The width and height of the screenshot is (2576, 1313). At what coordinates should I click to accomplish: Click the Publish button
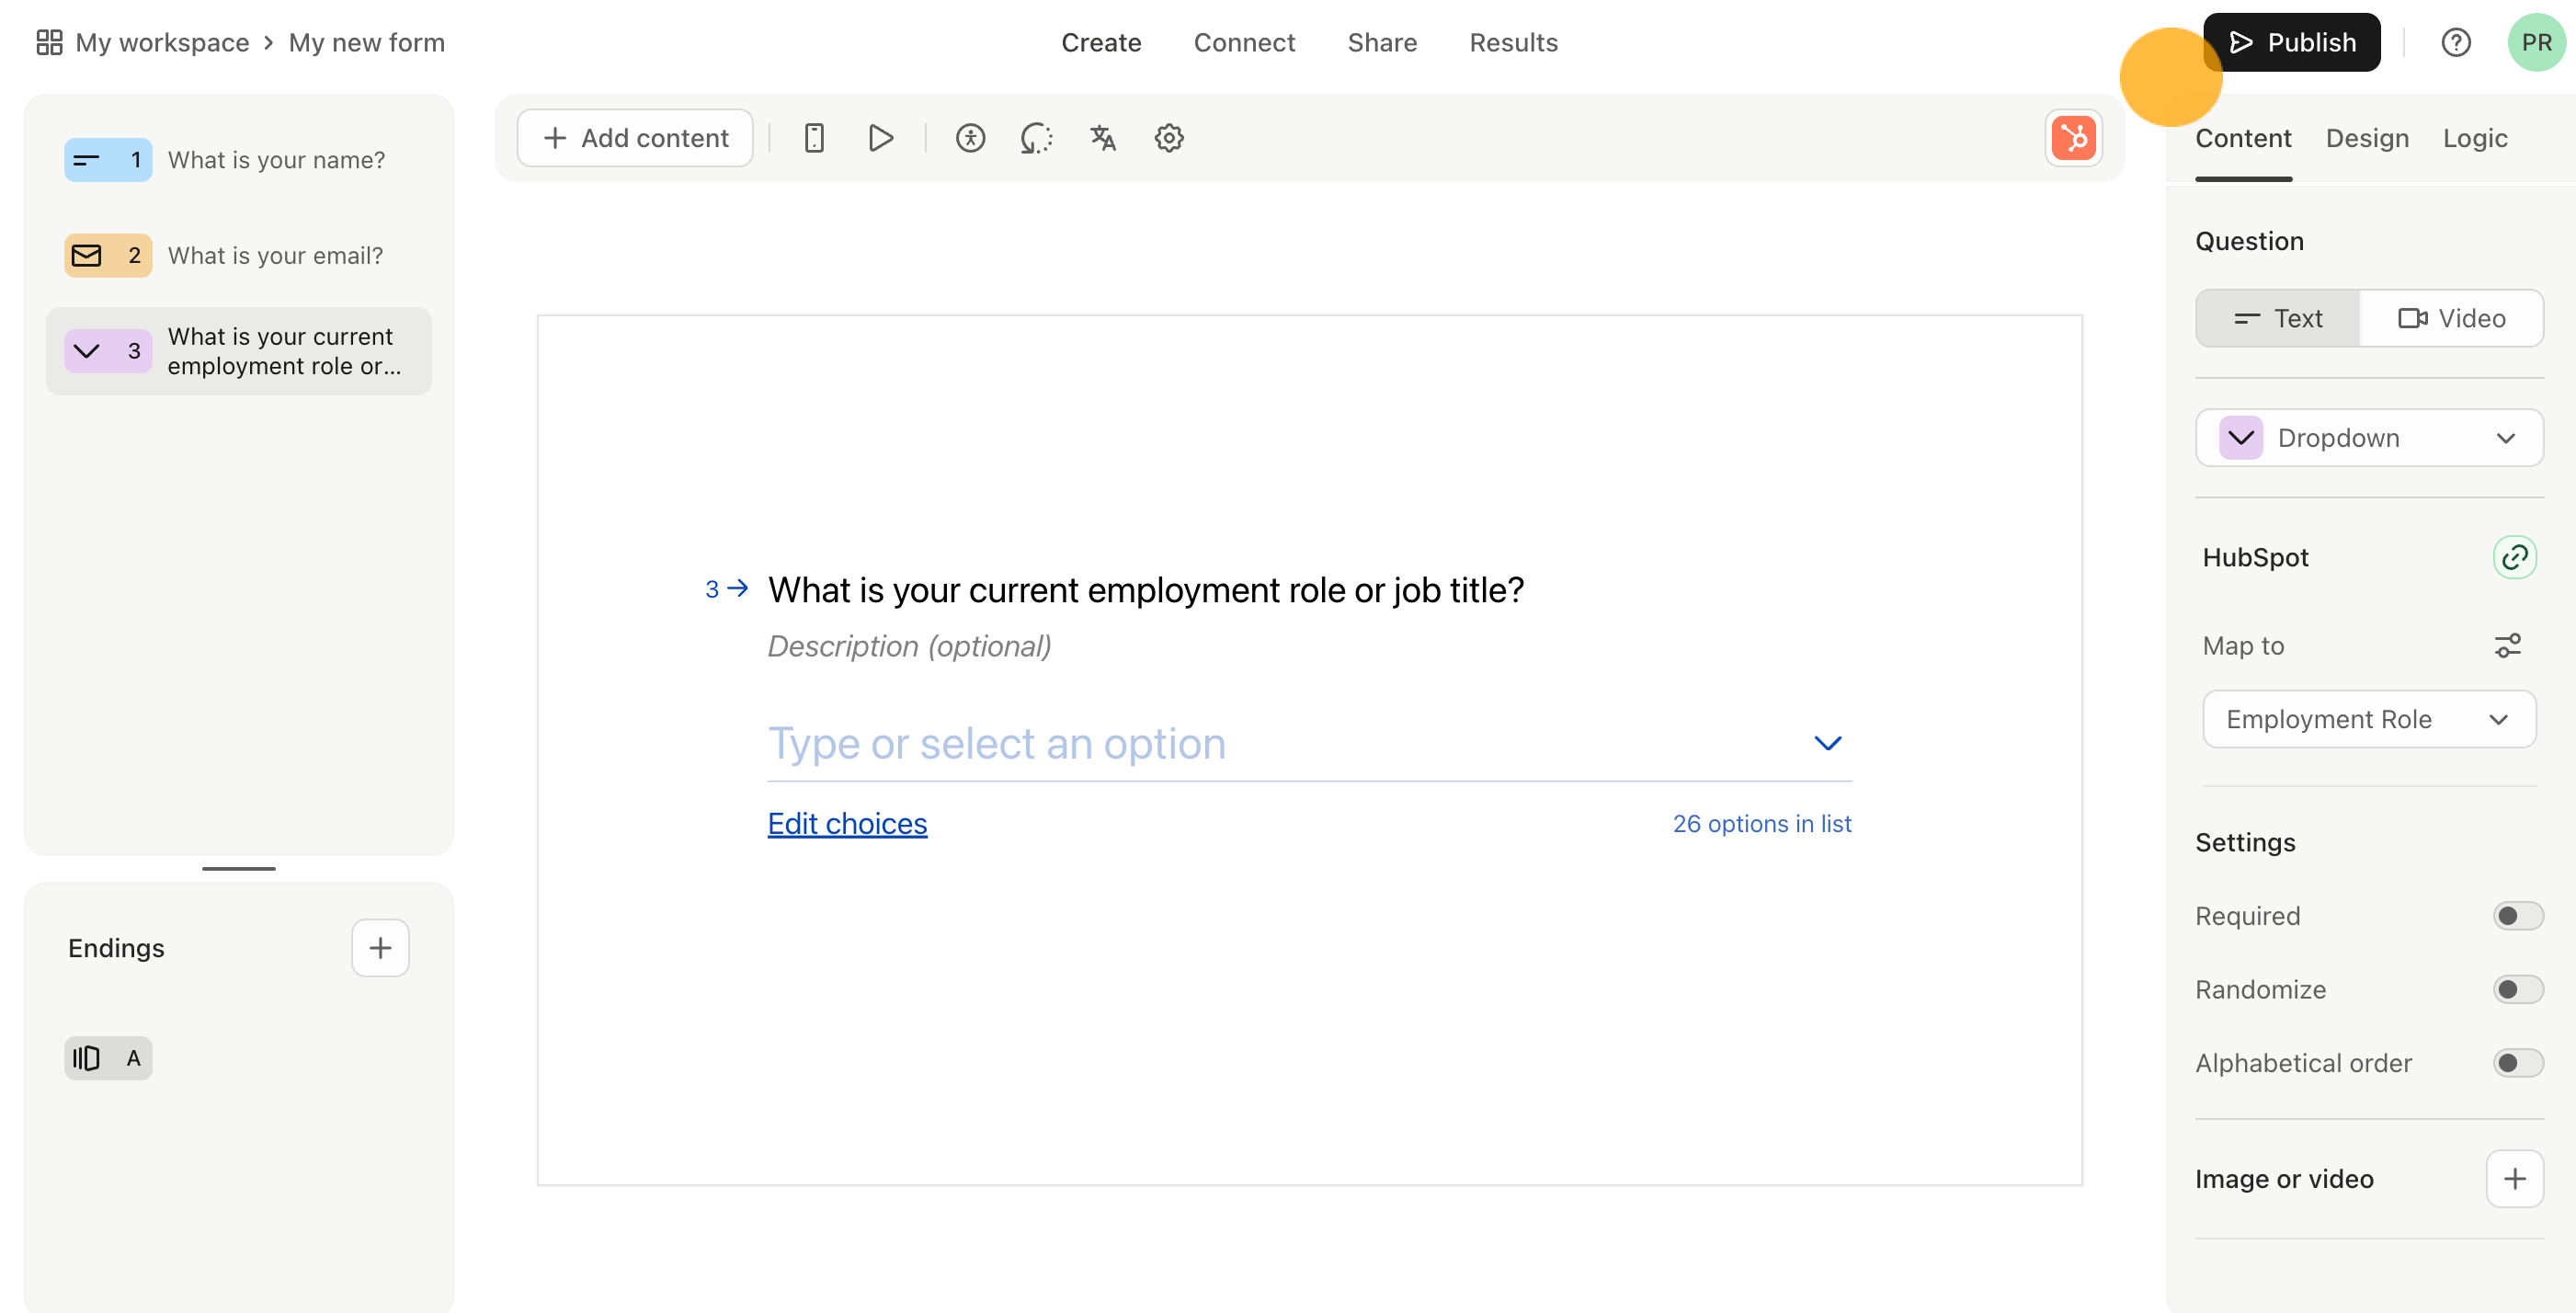pos(2291,42)
